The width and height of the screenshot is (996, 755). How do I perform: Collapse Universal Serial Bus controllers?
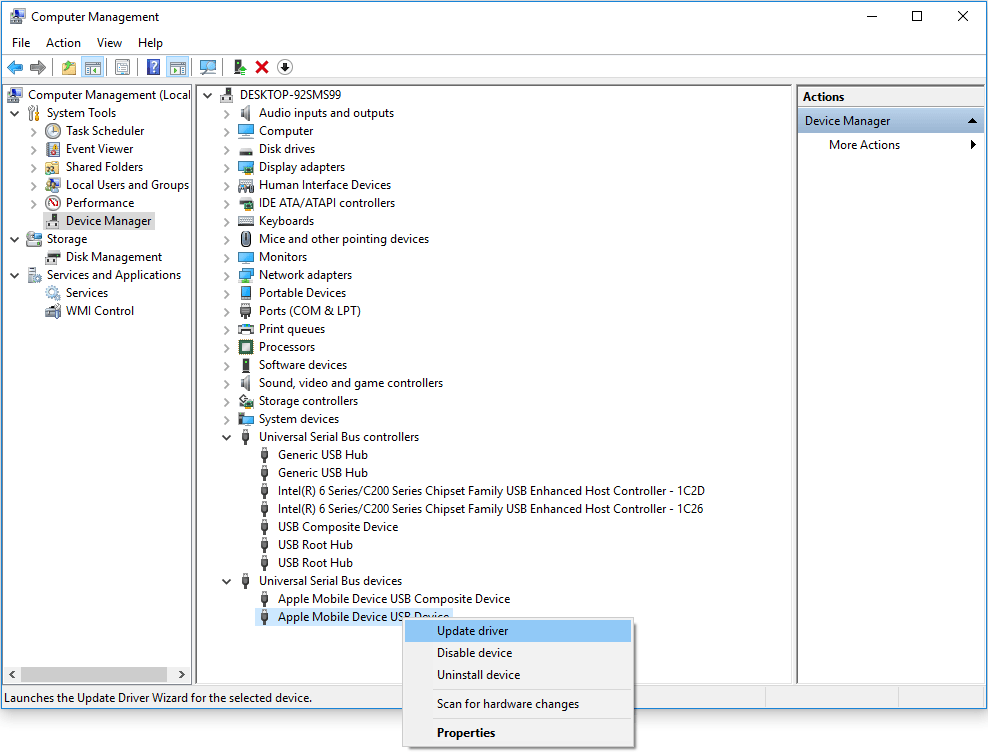click(226, 436)
